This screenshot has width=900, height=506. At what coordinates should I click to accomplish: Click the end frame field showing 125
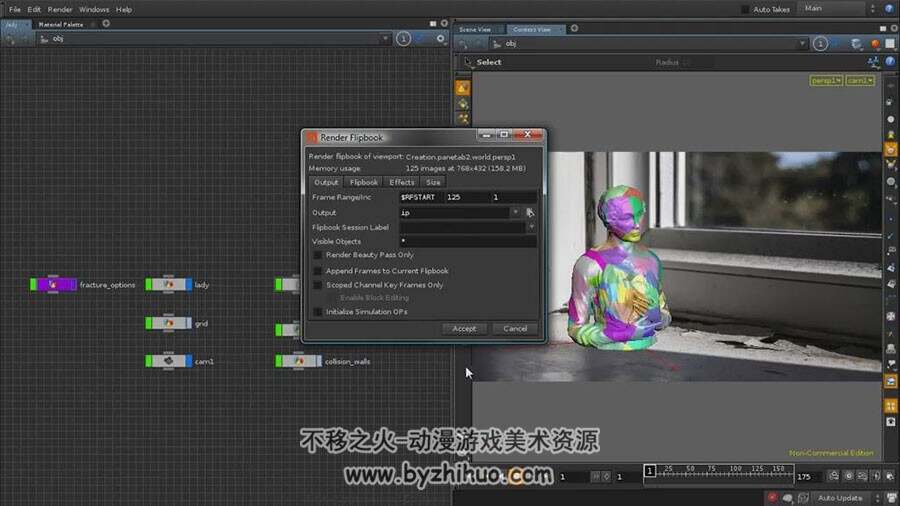pos(467,197)
